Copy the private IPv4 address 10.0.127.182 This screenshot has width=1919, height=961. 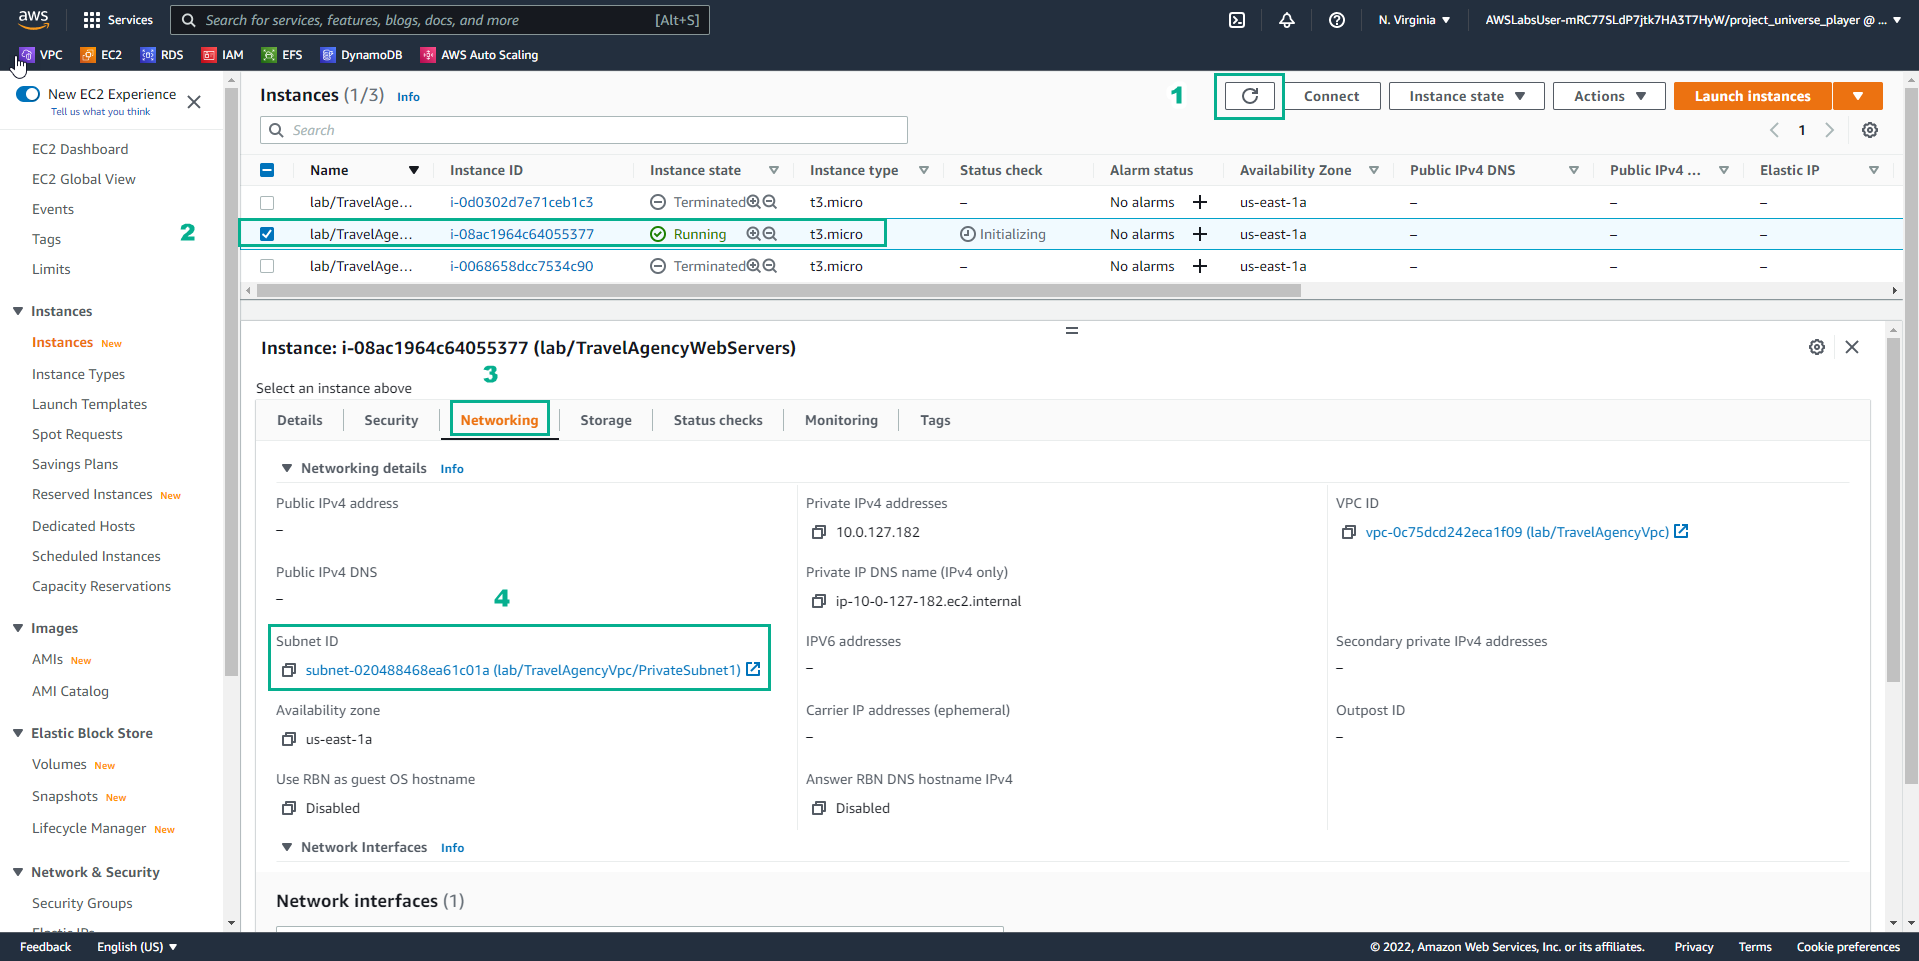[x=819, y=532]
